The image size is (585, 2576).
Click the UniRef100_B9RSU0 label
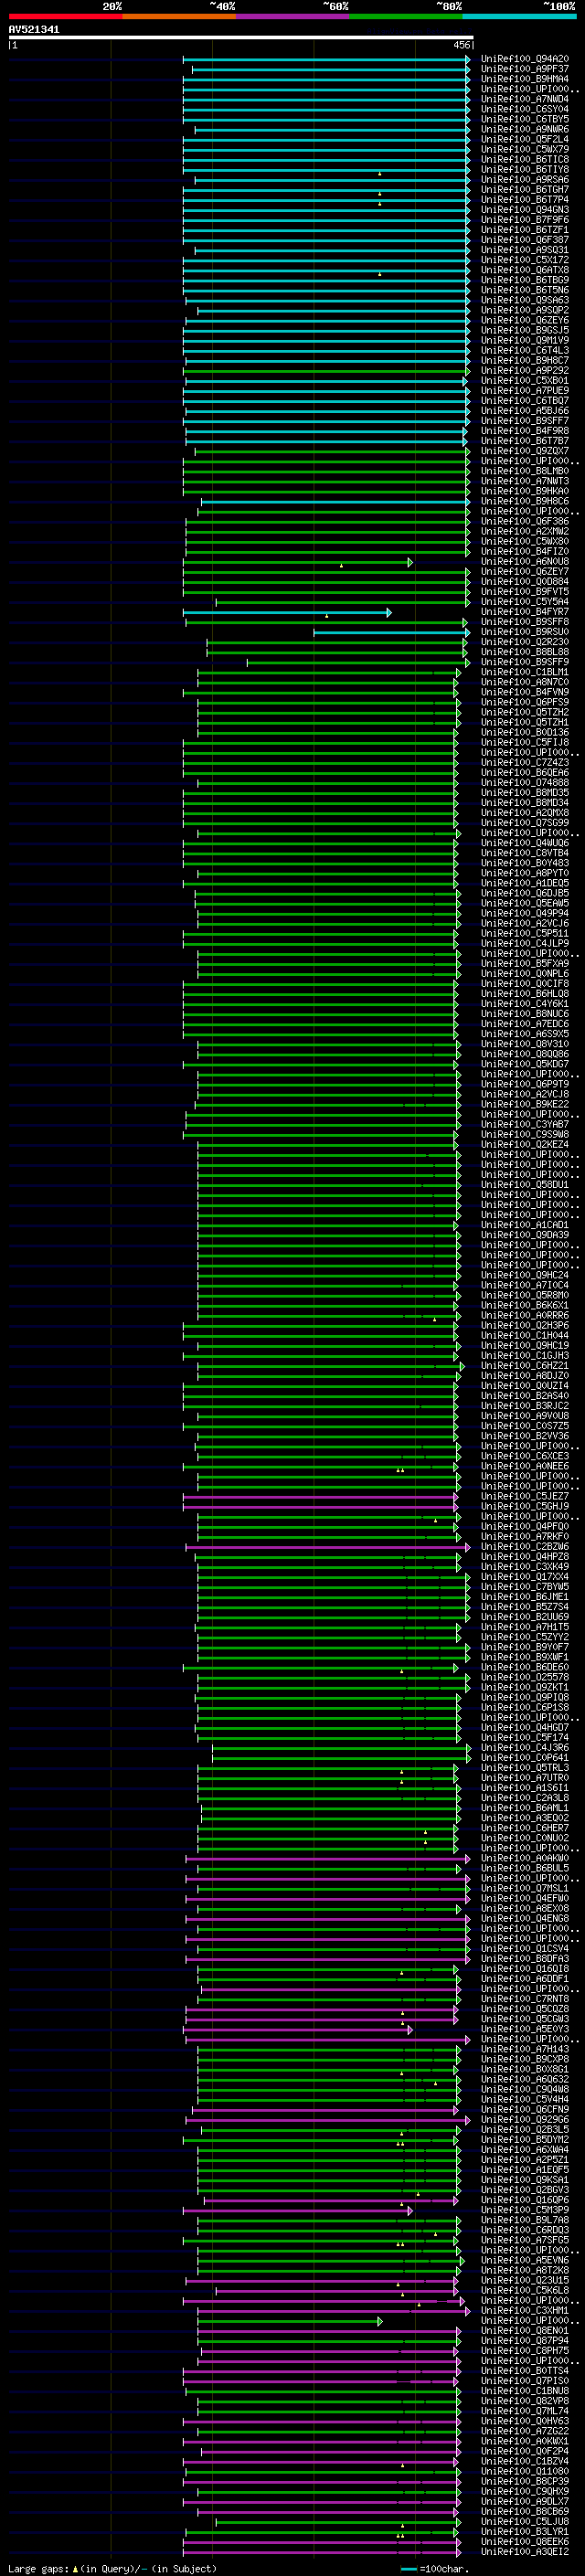click(x=524, y=632)
